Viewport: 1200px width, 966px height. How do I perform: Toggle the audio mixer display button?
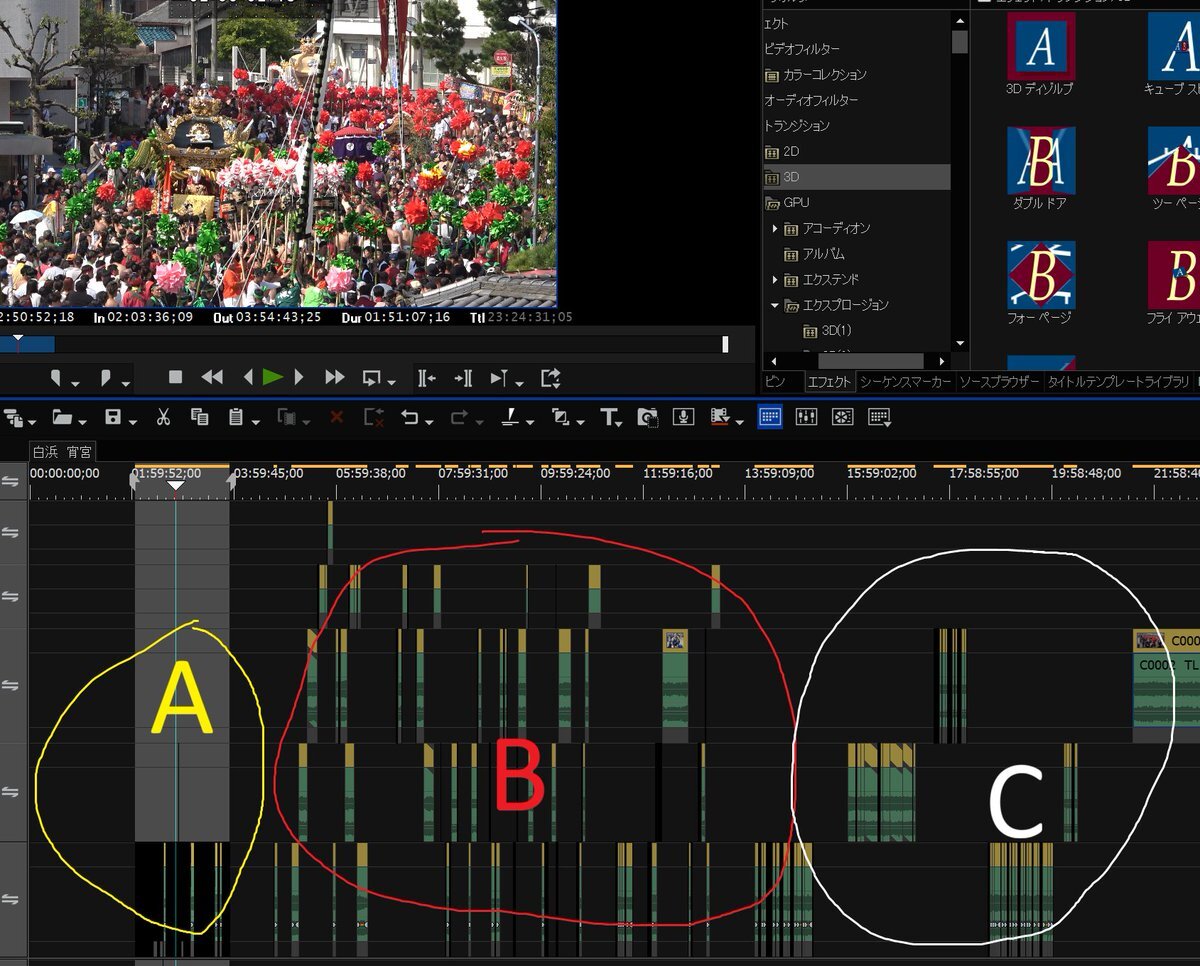pos(806,417)
